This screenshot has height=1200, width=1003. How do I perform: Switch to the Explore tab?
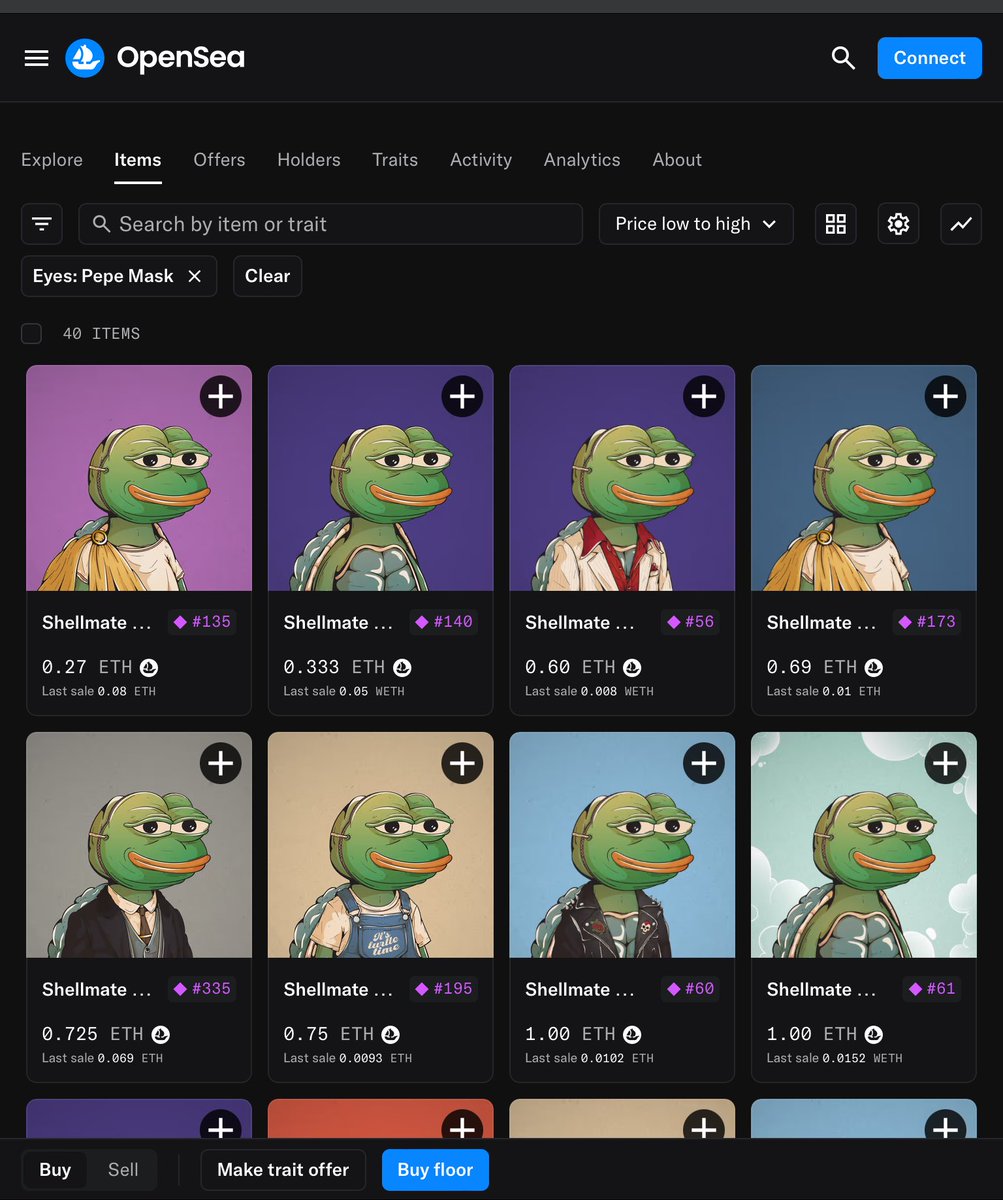point(52,160)
